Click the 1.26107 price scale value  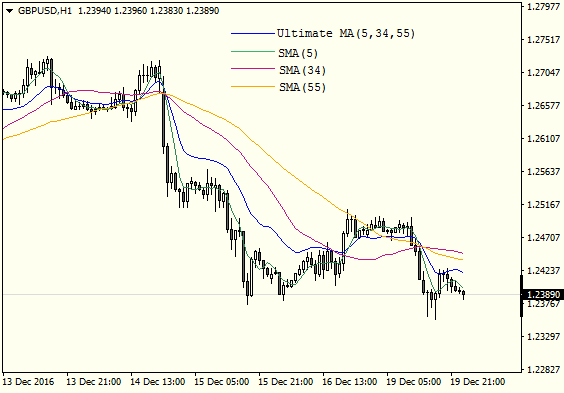coord(543,138)
